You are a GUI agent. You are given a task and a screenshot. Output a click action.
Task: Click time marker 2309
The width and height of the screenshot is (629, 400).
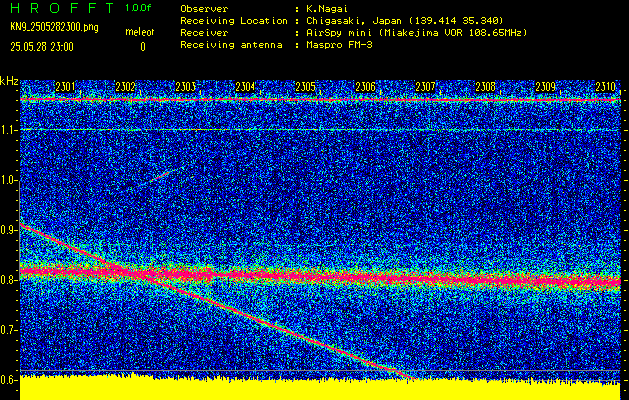[546, 86]
